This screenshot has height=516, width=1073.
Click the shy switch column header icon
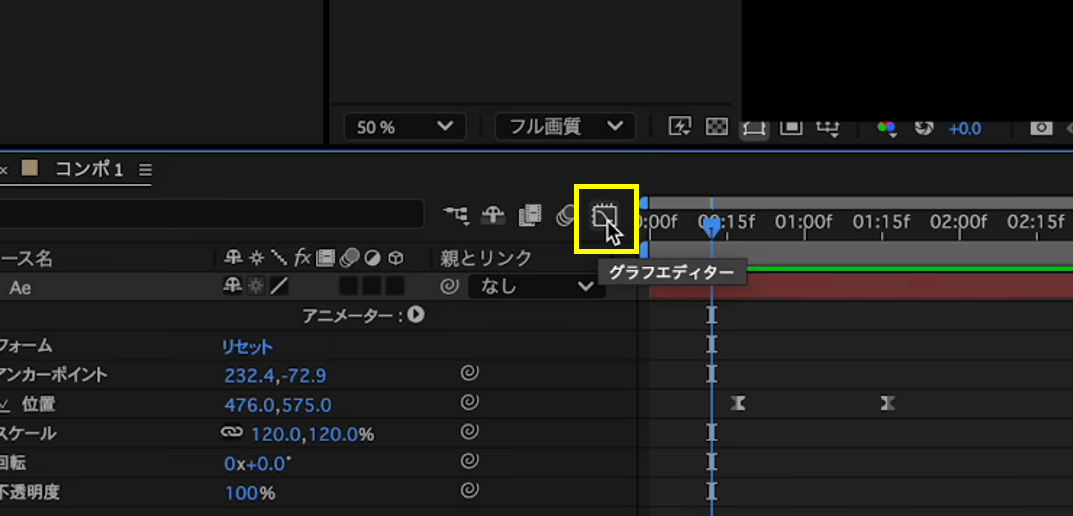[x=233, y=257]
